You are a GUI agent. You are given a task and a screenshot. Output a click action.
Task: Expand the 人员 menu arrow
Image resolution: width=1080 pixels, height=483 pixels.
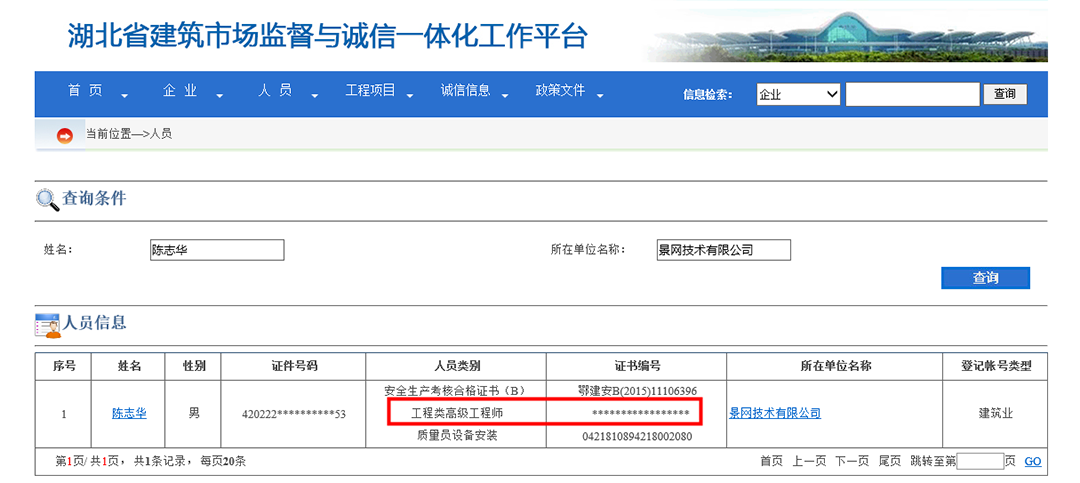314,96
